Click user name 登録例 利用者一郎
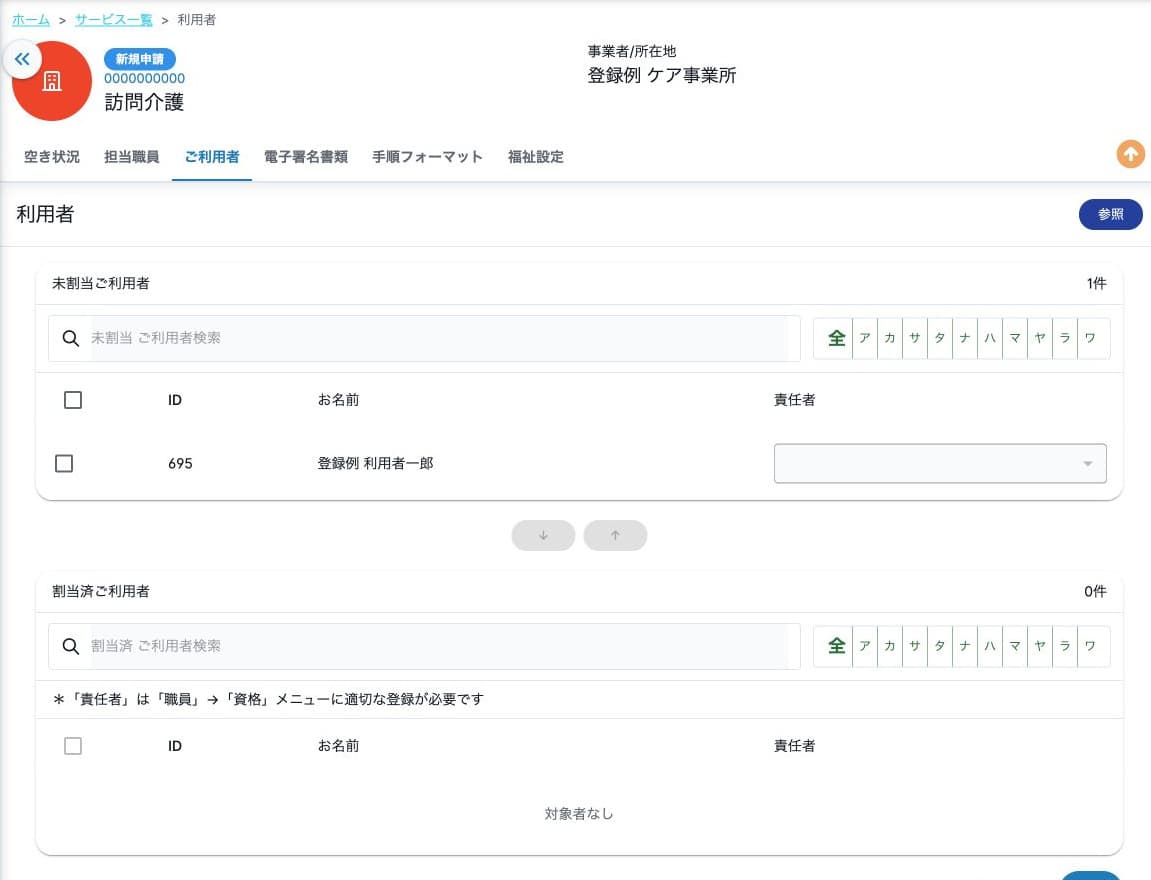Viewport: 1151px width, 880px height. click(x=375, y=463)
